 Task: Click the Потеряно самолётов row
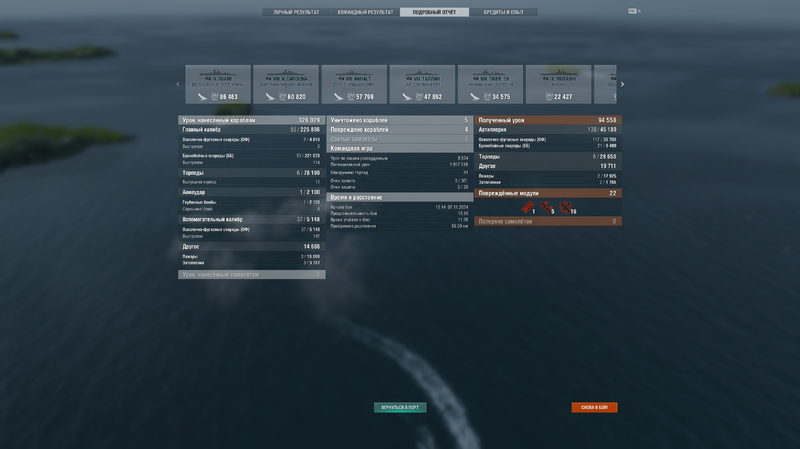point(548,221)
